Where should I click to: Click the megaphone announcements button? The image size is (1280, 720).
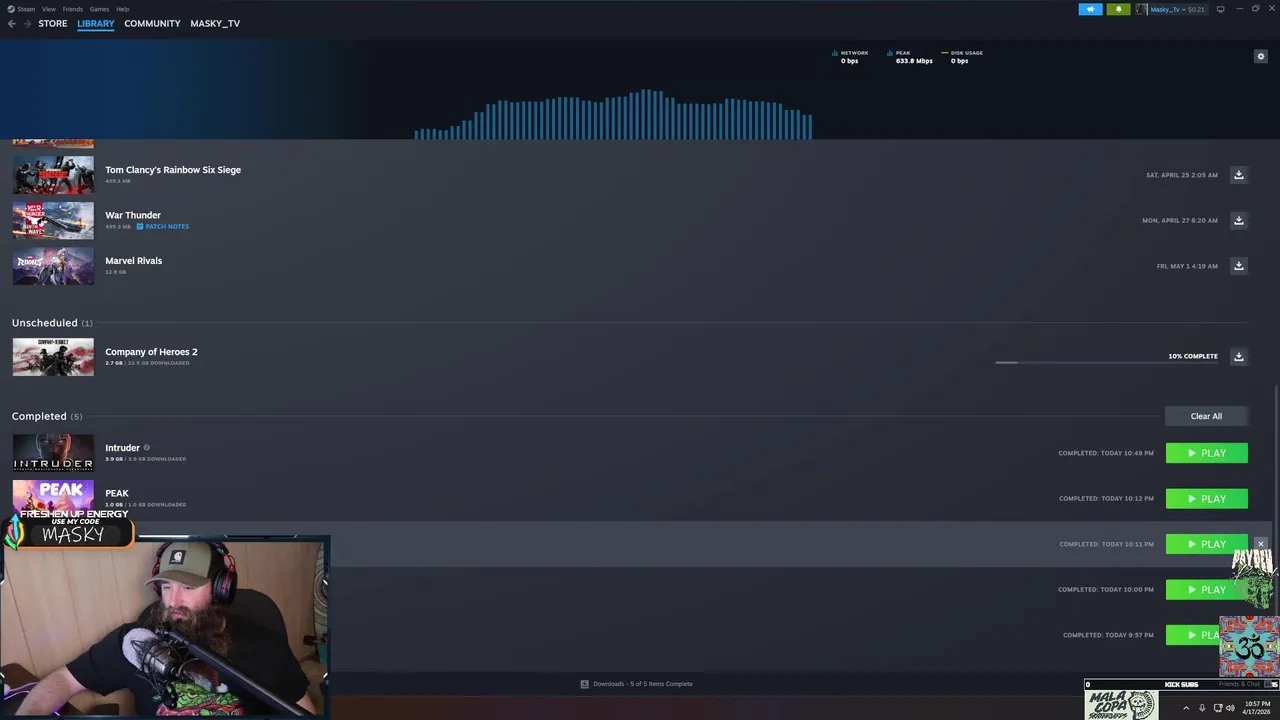tap(1090, 9)
